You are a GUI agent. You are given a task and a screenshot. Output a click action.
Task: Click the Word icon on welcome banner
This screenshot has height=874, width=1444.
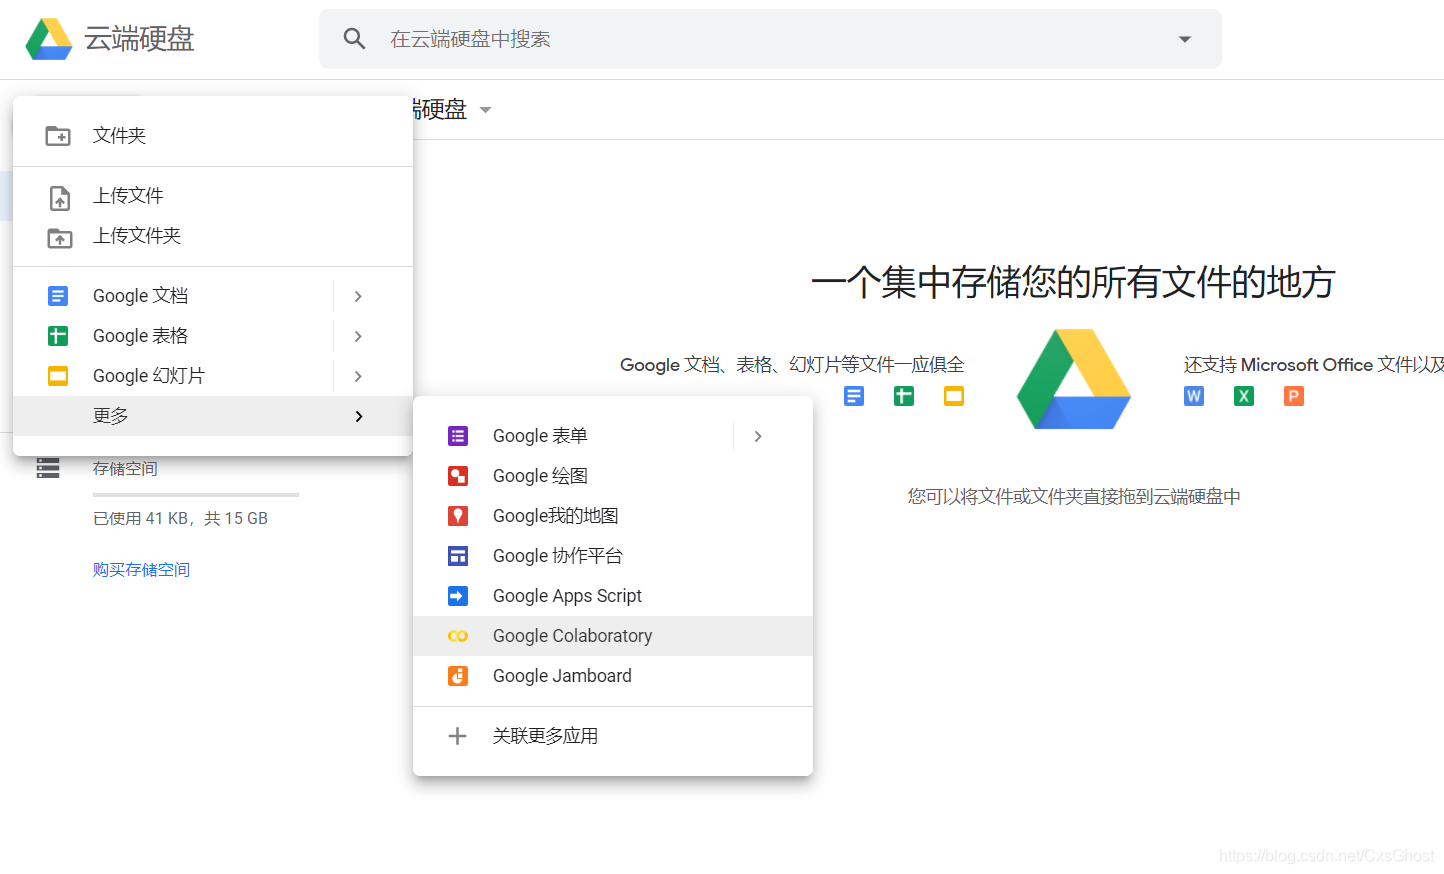(1194, 396)
